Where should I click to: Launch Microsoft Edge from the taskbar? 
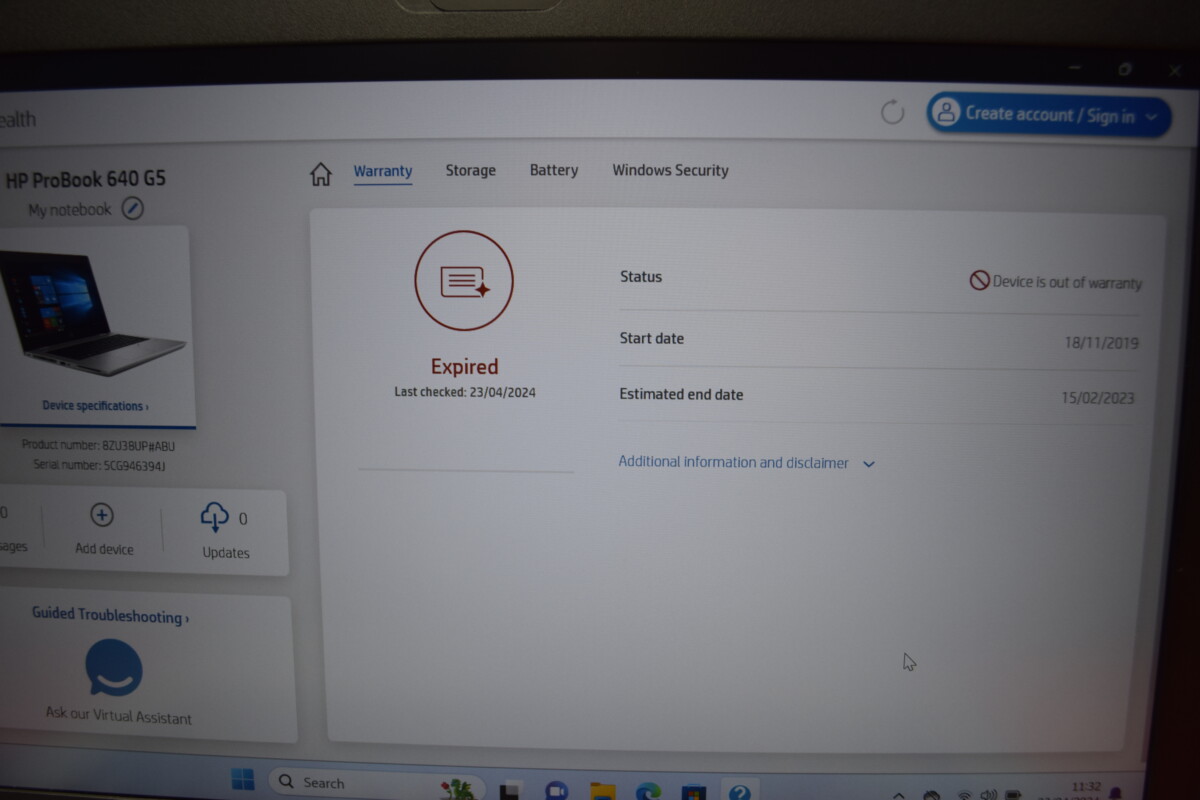(648, 792)
